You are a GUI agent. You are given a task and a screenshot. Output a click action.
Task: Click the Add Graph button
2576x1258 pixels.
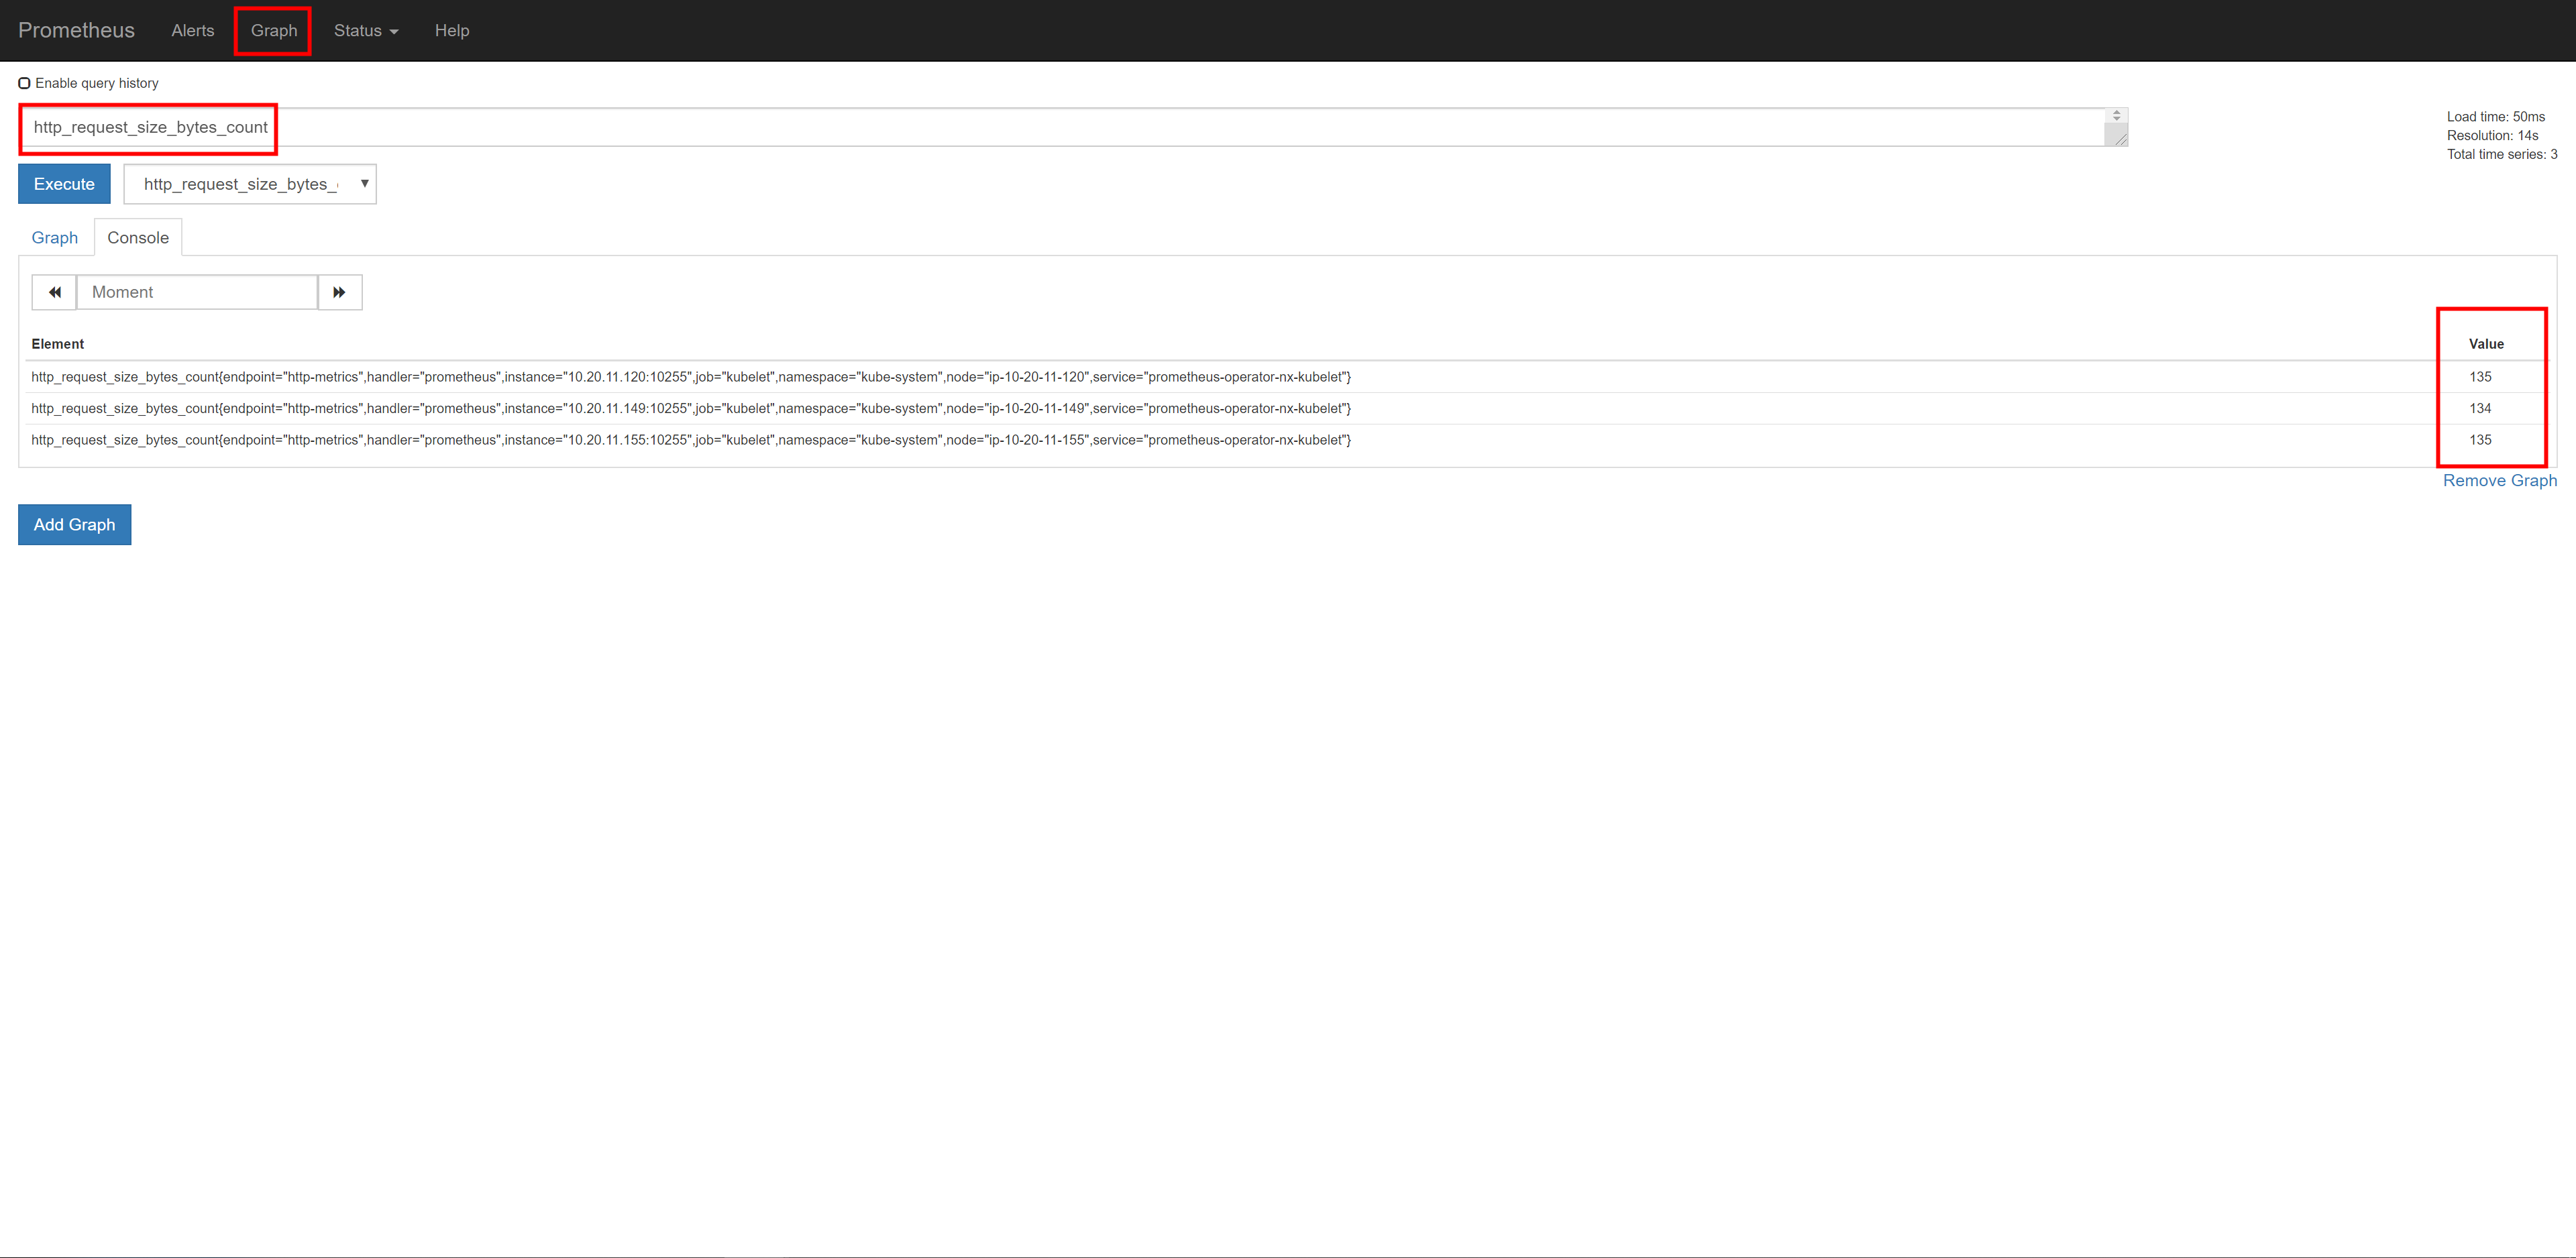tap(75, 525)
